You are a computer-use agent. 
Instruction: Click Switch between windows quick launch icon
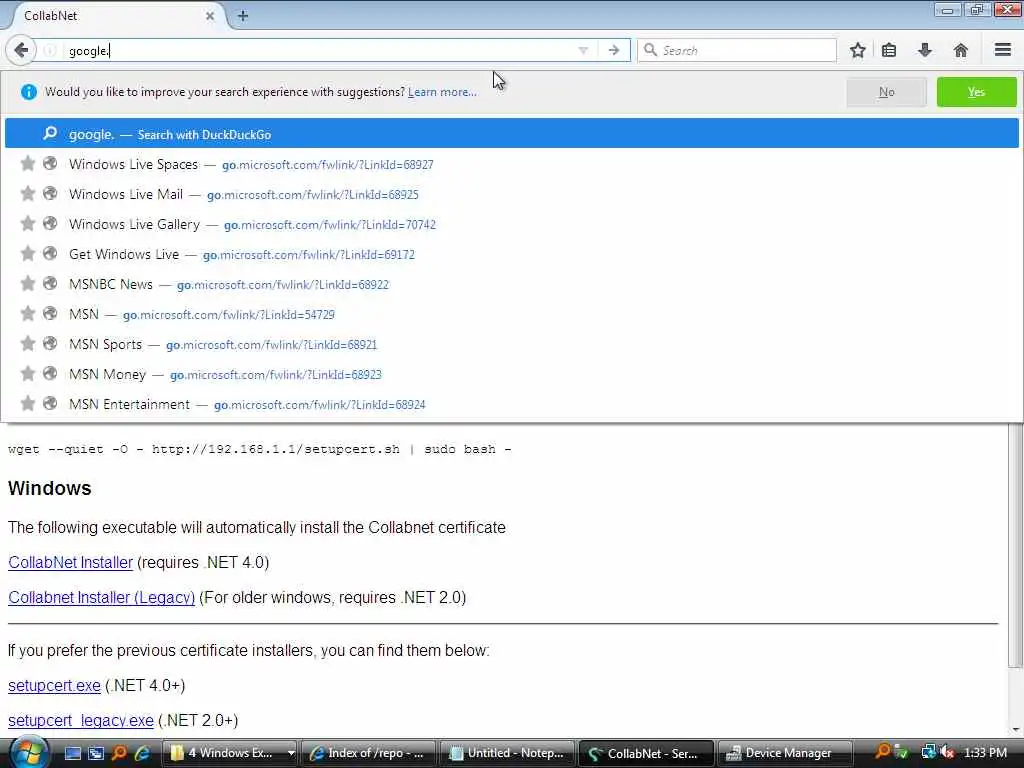[96, 753]
